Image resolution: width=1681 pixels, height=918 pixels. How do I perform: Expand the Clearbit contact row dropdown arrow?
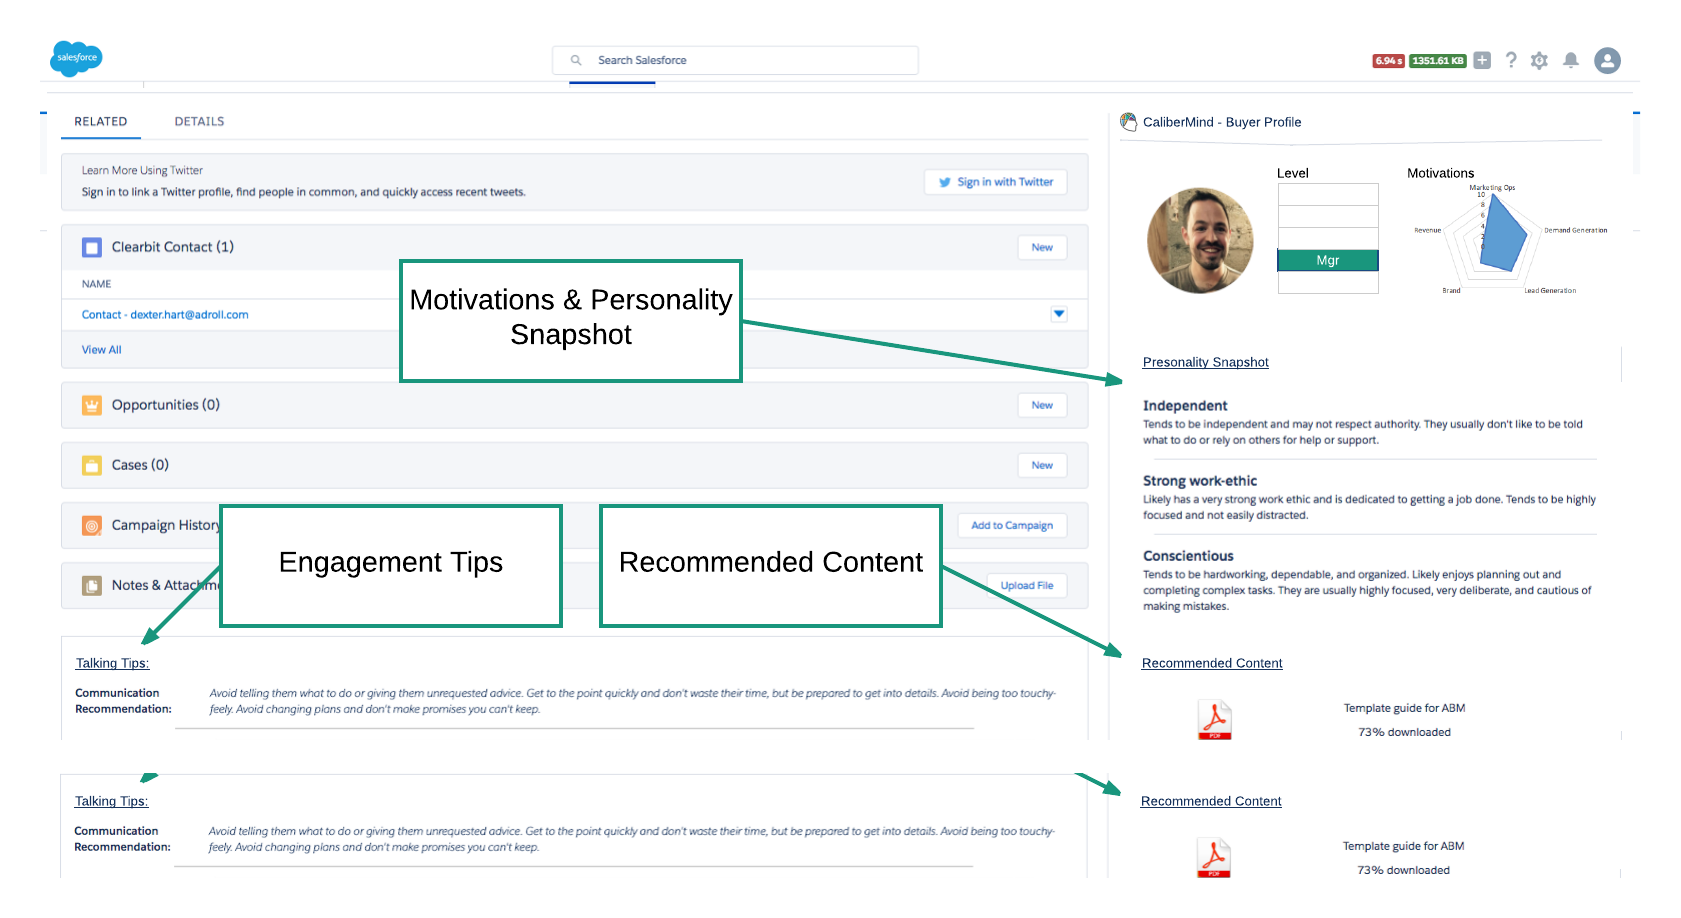tap(1059, 314)
